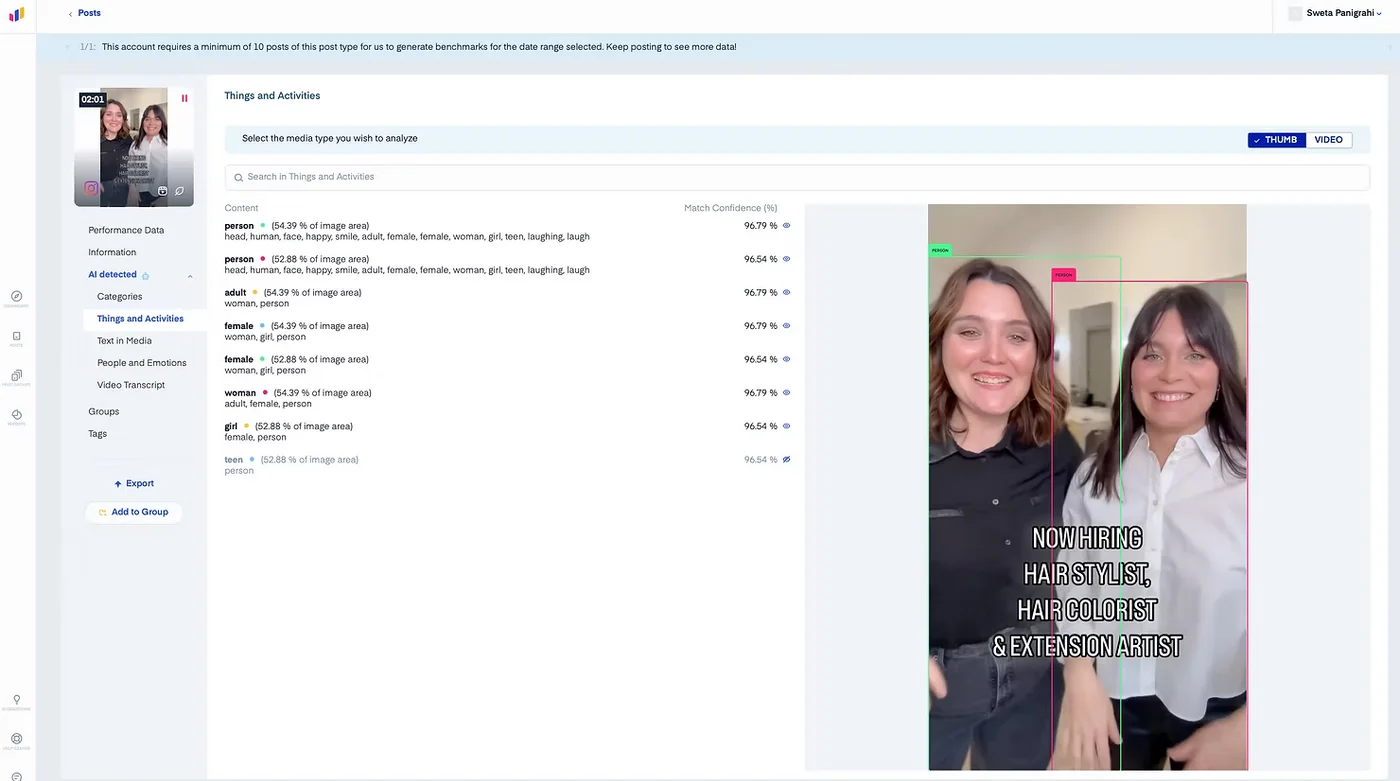The width and height of the screenshot is (1400, 781).
Task: Go back via the Posts link
Action: [89, 14]
